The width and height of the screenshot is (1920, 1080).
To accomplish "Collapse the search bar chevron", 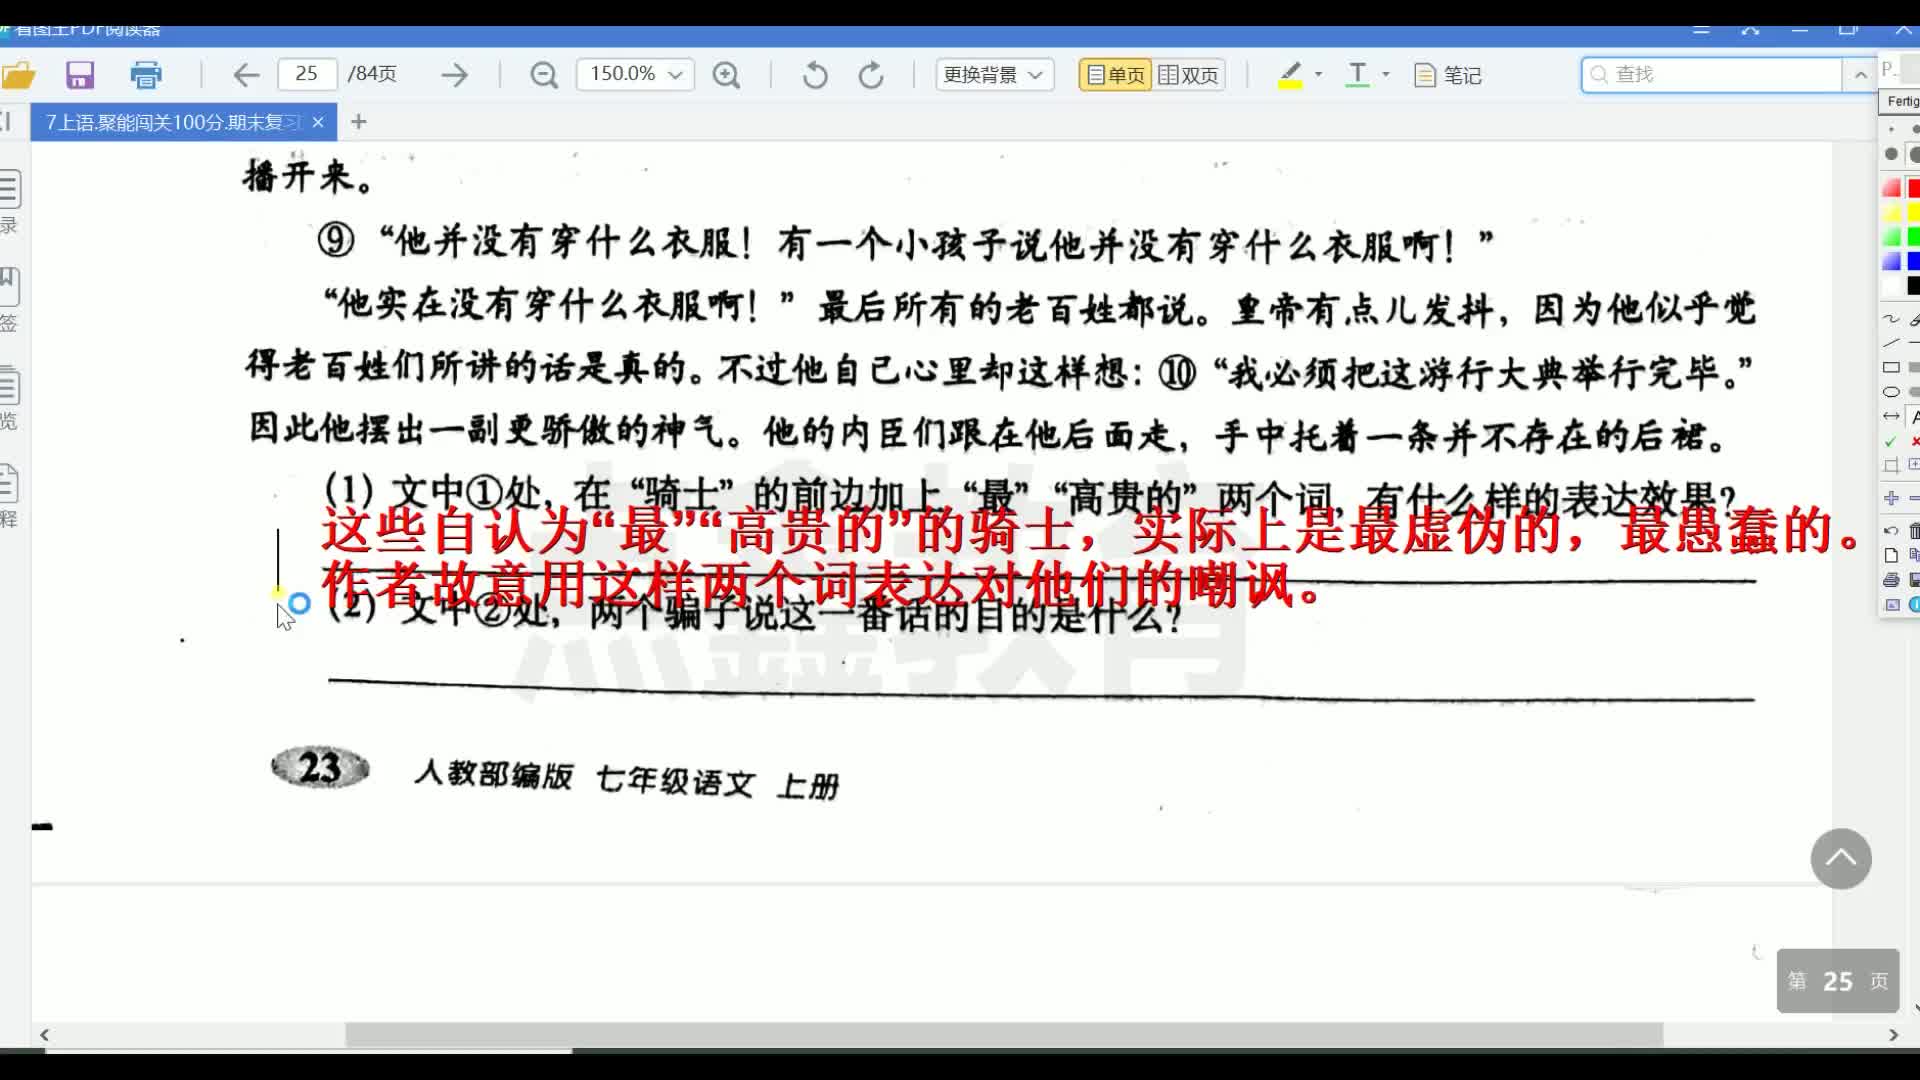I will pos(1860,75).
